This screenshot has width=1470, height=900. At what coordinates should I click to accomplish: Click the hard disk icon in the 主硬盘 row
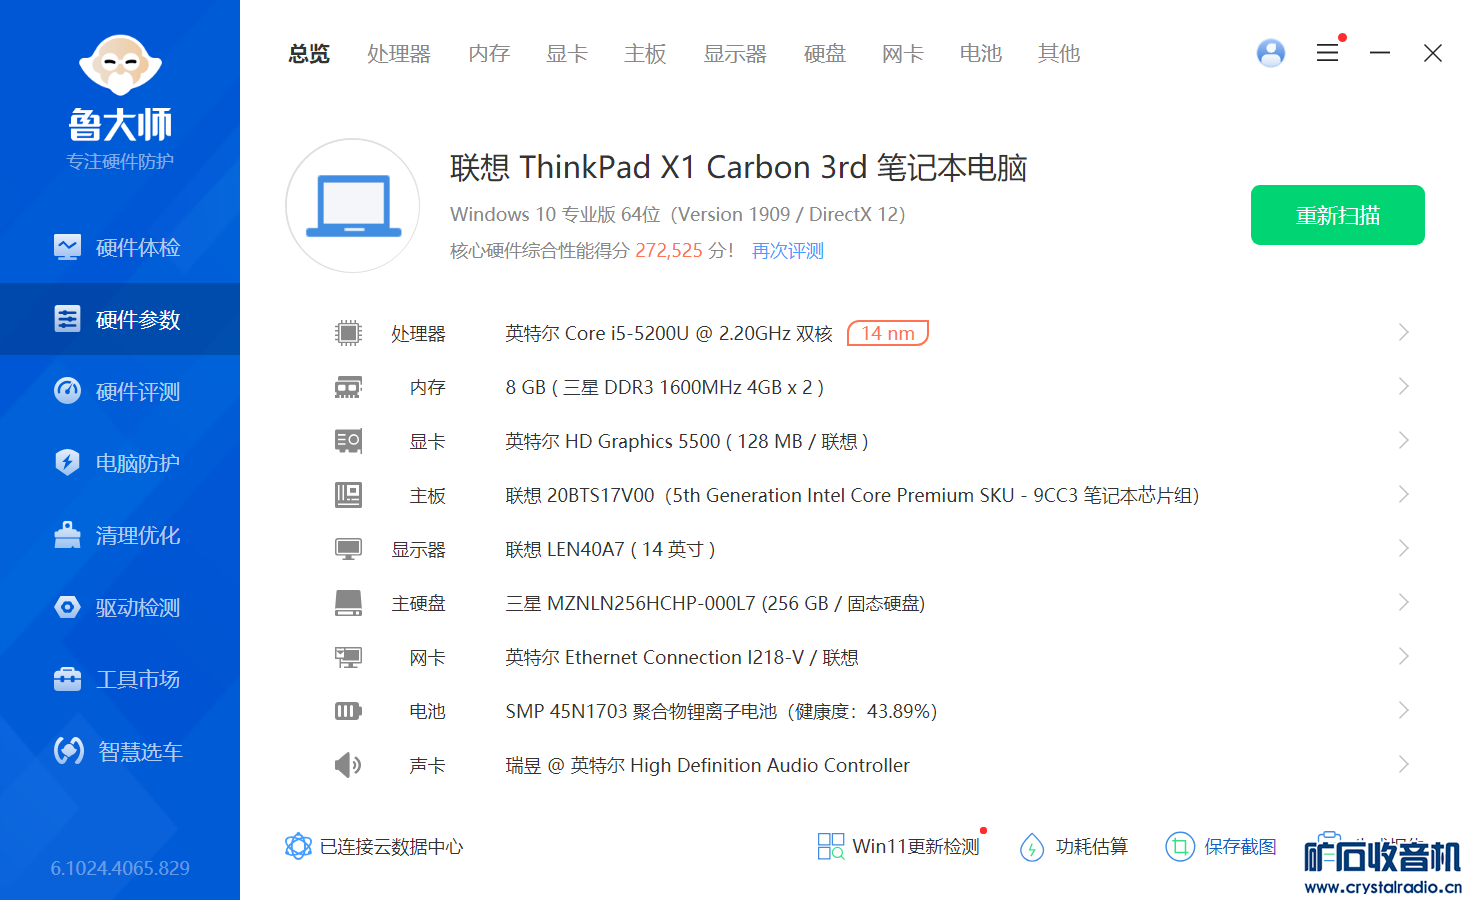(348, 603)
